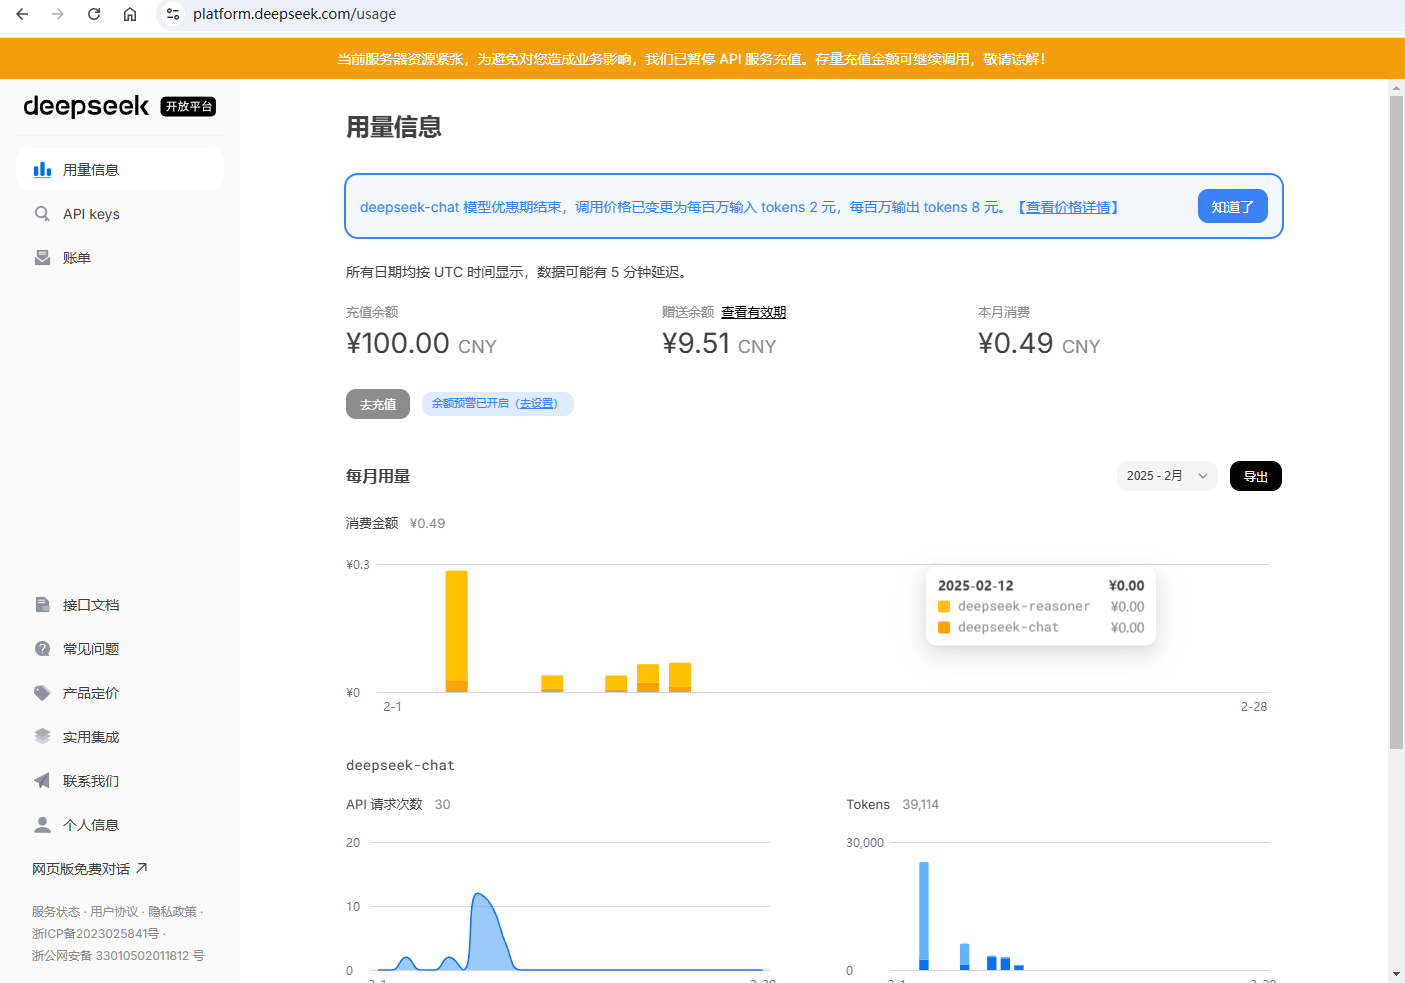Go to 账单 in the sidebar
1405x983 pixels.
(x=120, y=258)
